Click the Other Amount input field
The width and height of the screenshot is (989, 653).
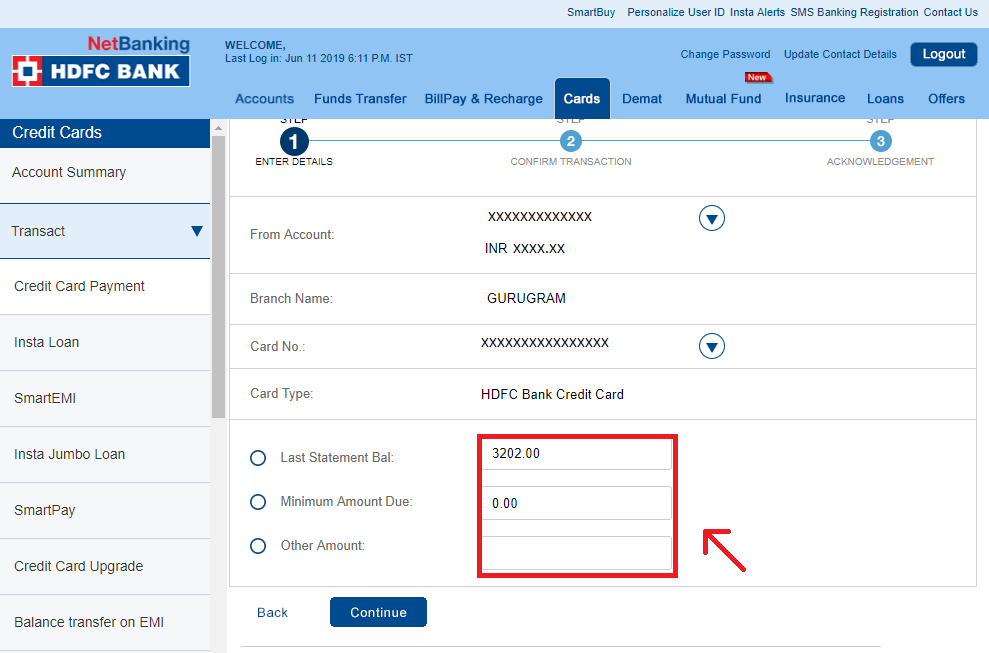click(577, 553)
